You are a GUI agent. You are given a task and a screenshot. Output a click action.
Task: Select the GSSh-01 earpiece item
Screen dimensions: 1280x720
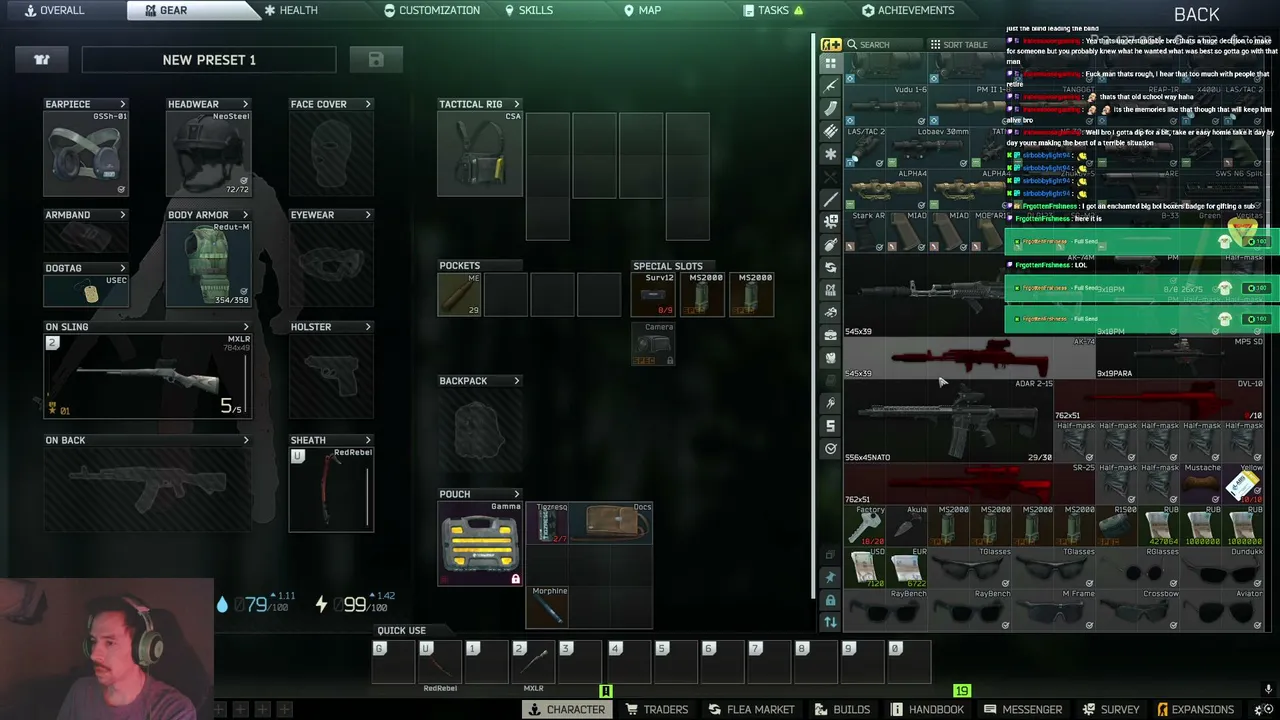[x=86, y=154]
